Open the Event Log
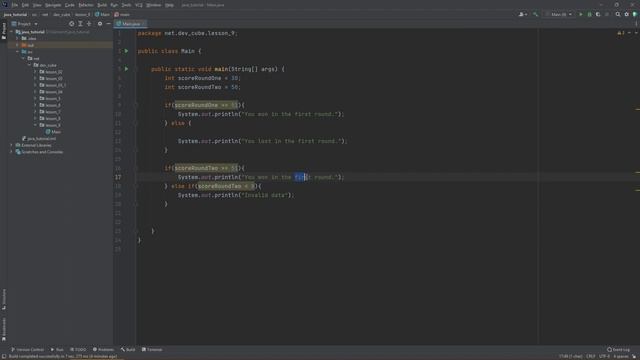The image size is (640, 360). tap(618, 349)
